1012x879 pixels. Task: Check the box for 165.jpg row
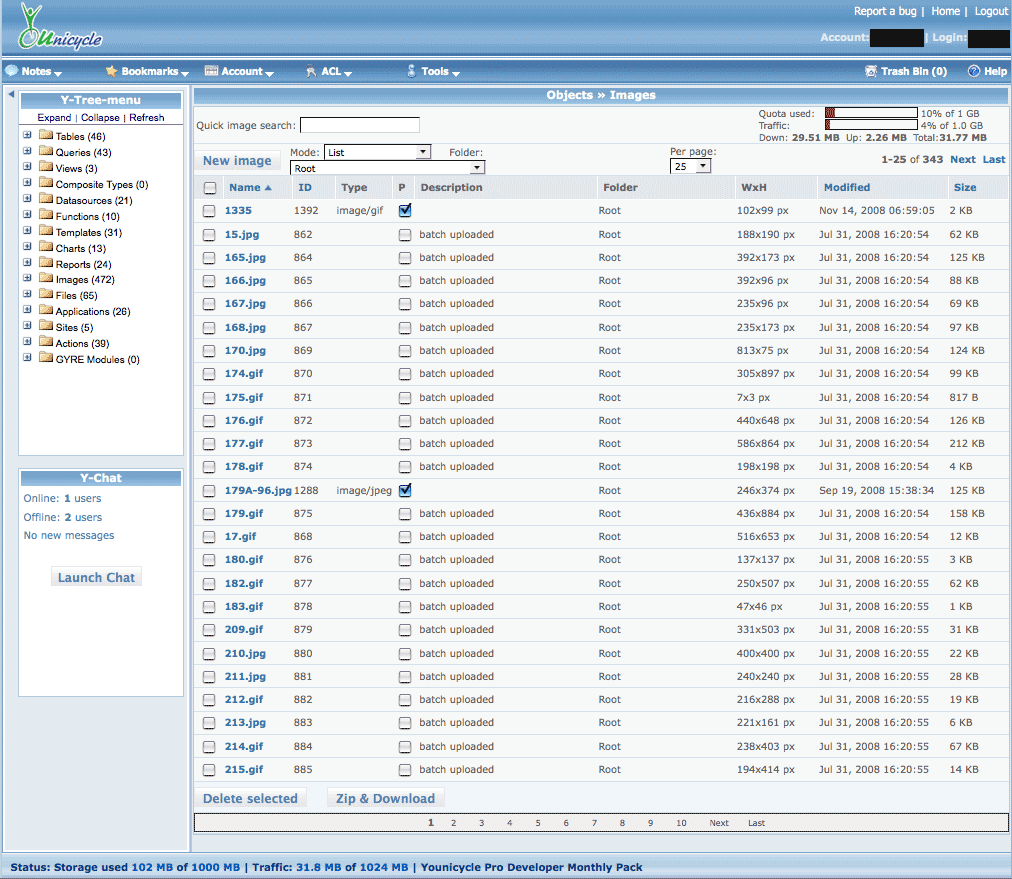pyautogui.click(x=209, y=258)
